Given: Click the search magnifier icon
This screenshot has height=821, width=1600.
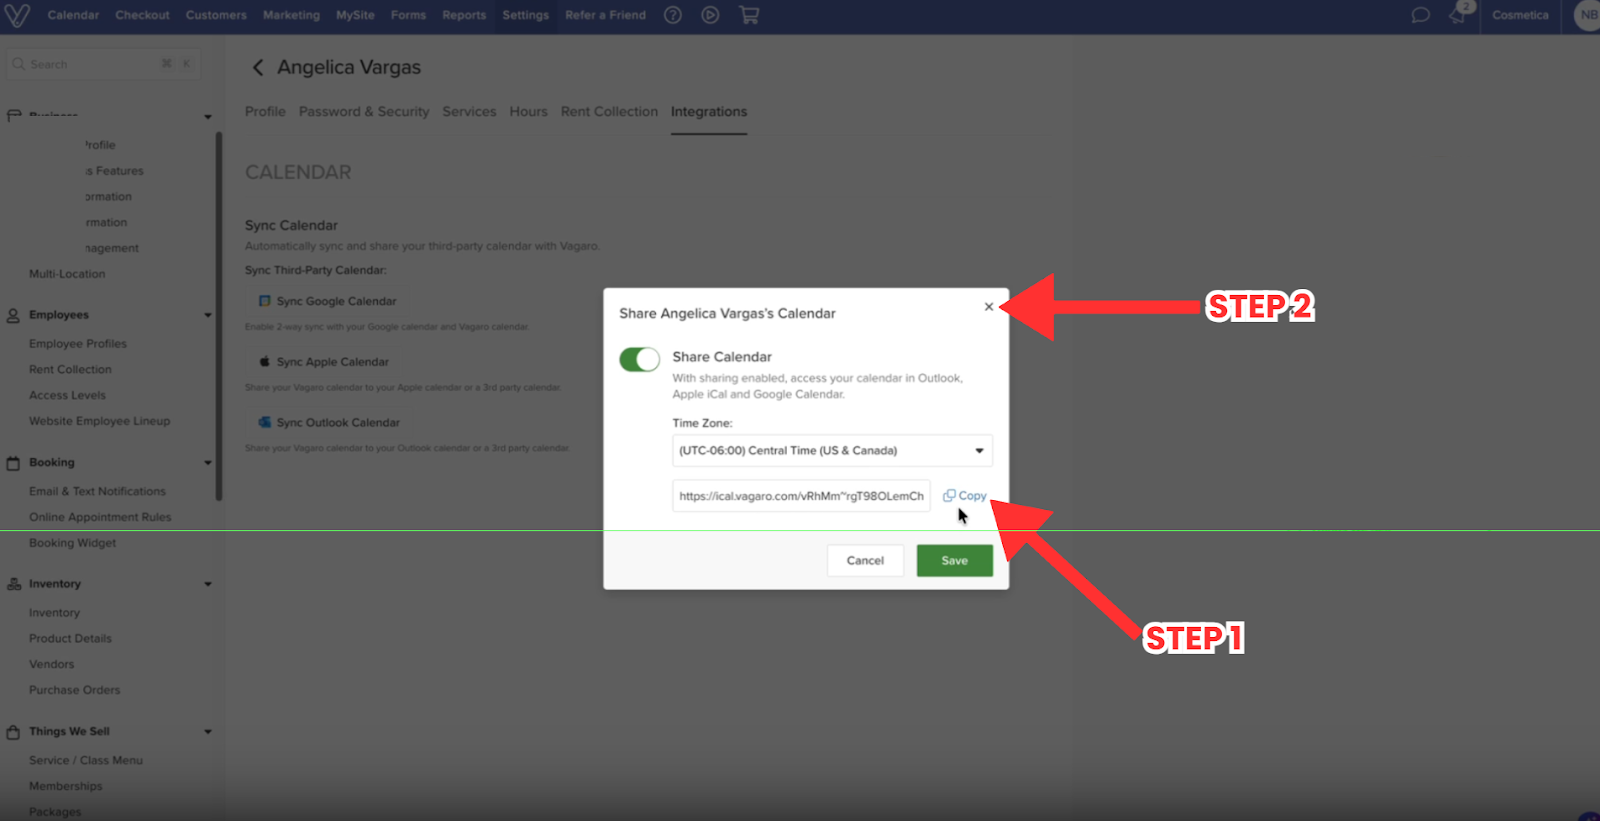Looking at the screenshot, I should [18, 64].
